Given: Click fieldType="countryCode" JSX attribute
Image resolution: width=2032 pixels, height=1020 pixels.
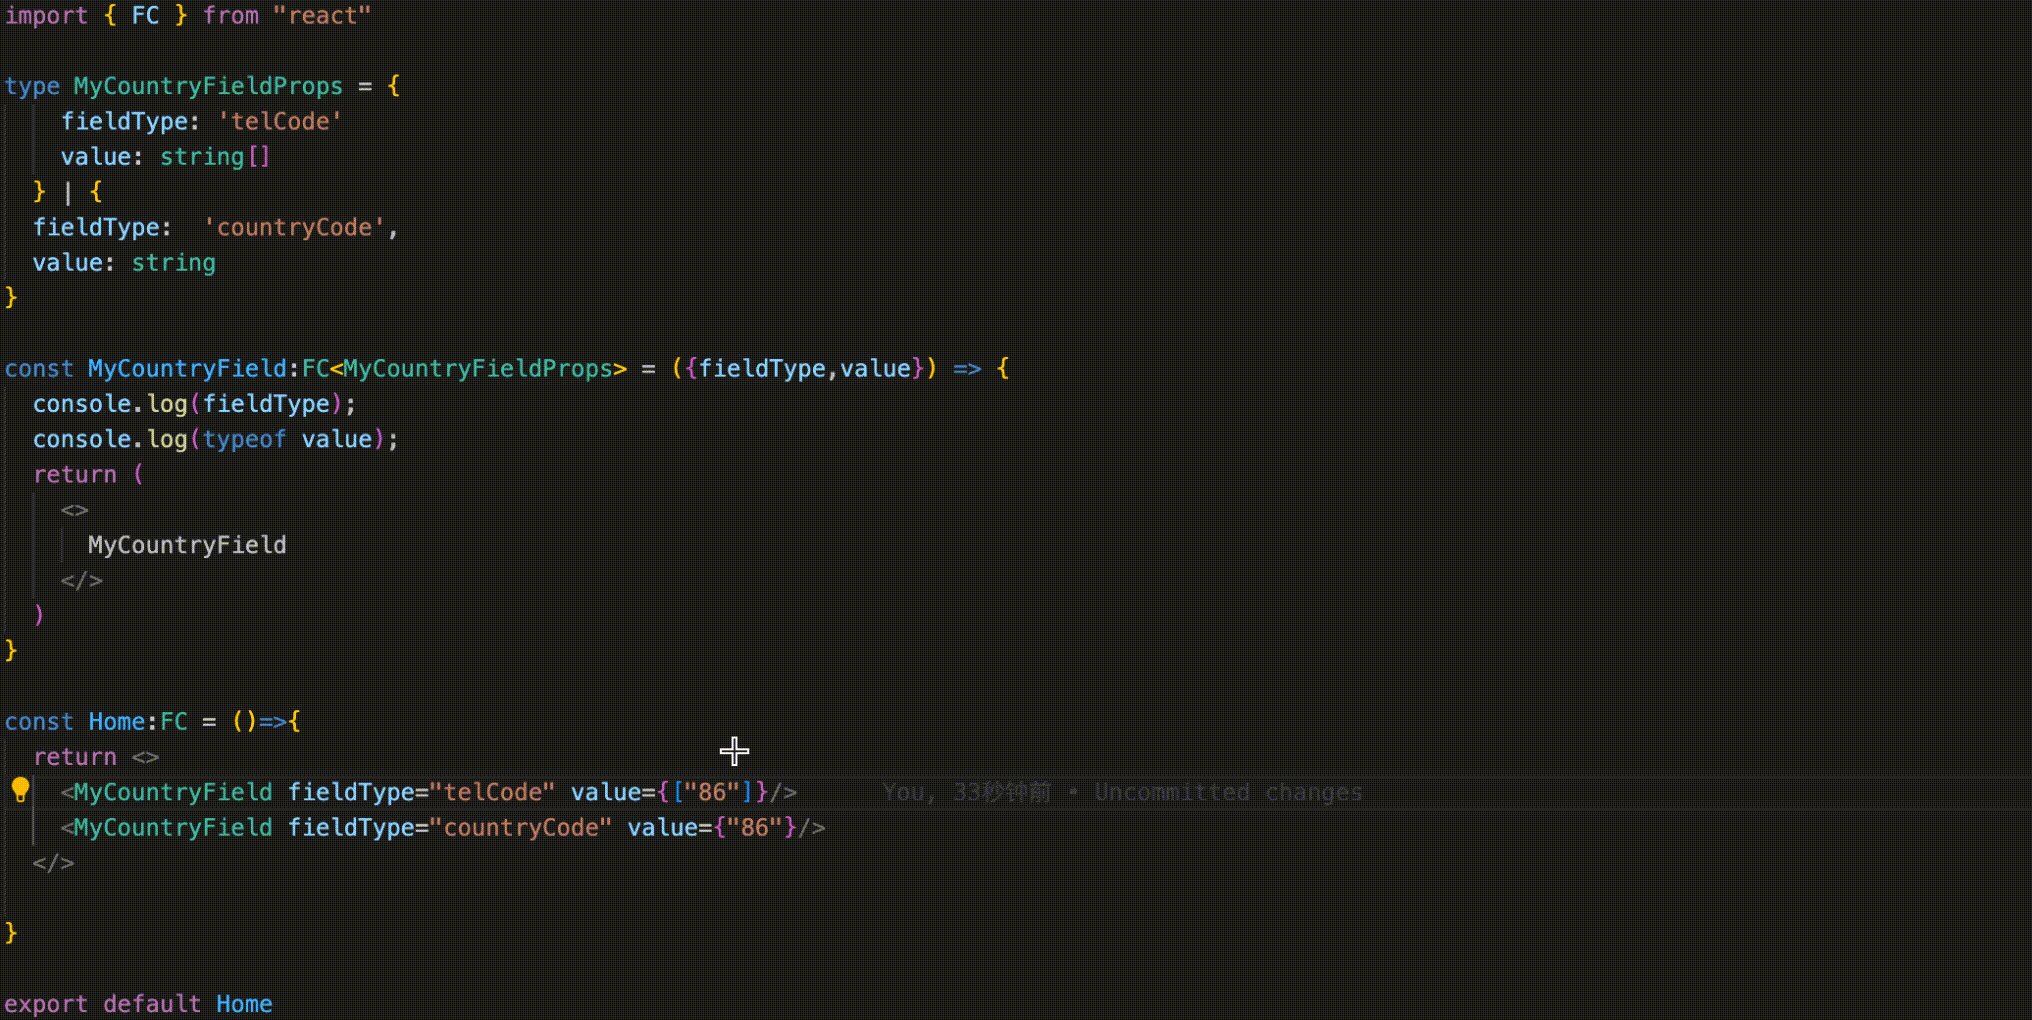Looking at the screenshot, I should [449, 828].
